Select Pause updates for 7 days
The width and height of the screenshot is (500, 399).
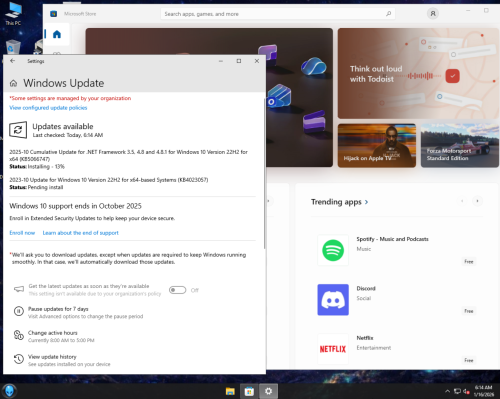click(x=58, y=309)
